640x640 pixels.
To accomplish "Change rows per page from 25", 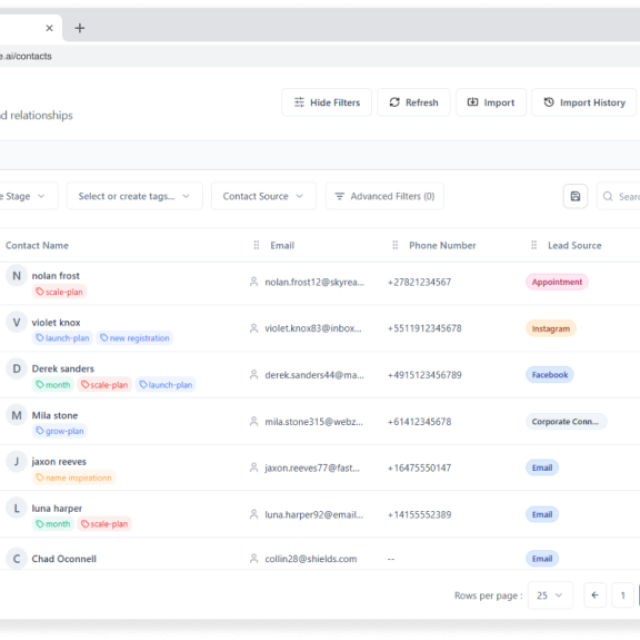I will (549, 595).
